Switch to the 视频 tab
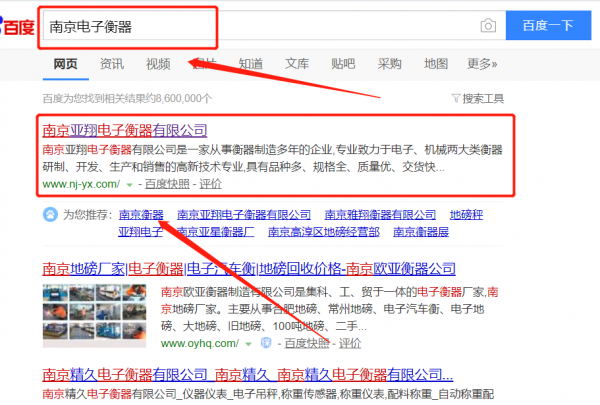 158,64
